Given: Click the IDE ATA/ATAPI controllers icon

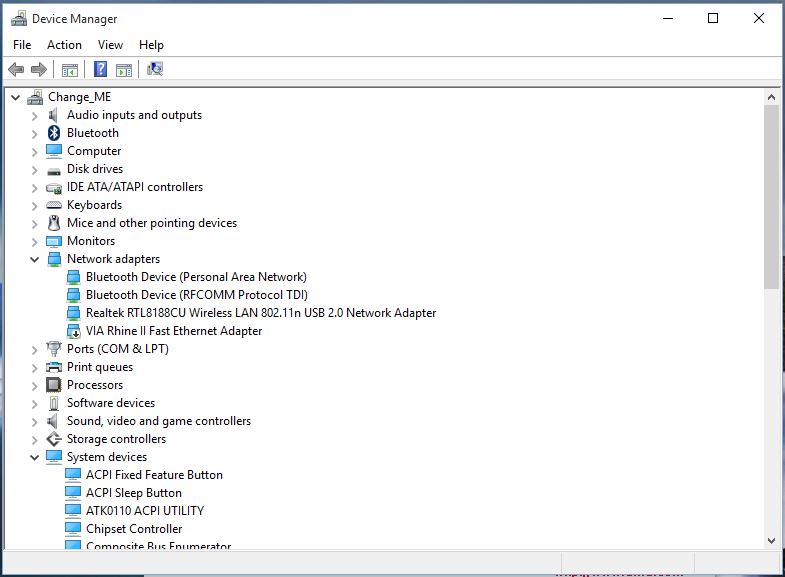Looking at the screenshot, I should click(x=54, y=188).
